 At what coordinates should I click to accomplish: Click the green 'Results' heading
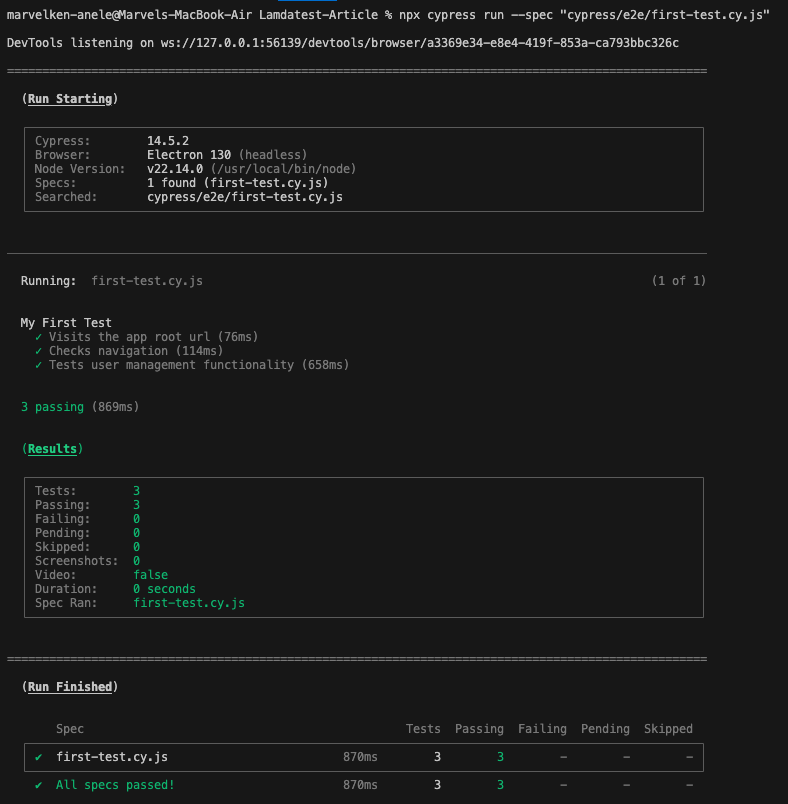[x=52, y=449]
